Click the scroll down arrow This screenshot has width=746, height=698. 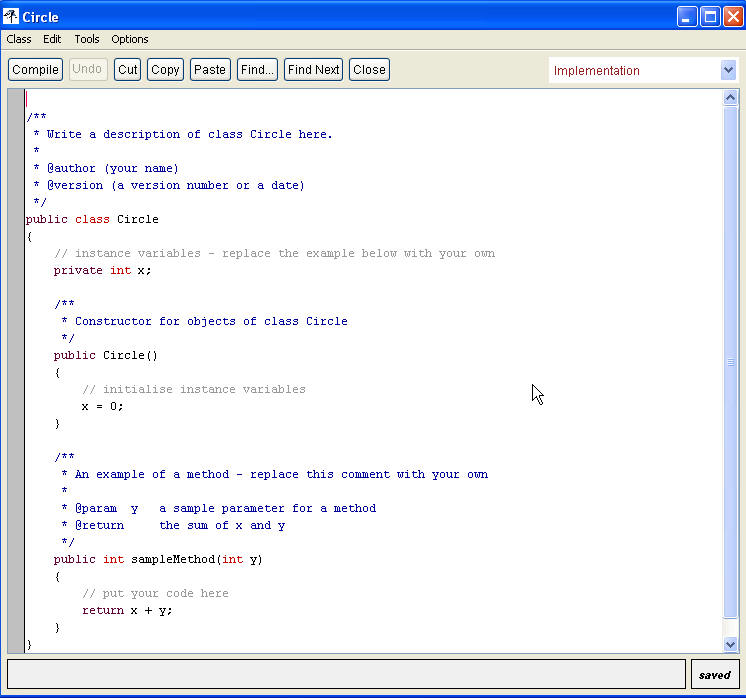click(x=730, y=645)
